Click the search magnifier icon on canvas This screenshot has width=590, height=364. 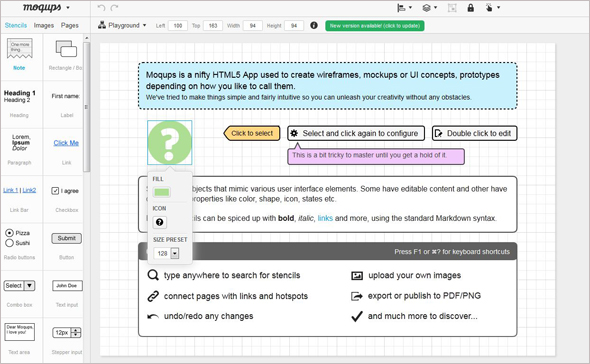click(153, 275)
